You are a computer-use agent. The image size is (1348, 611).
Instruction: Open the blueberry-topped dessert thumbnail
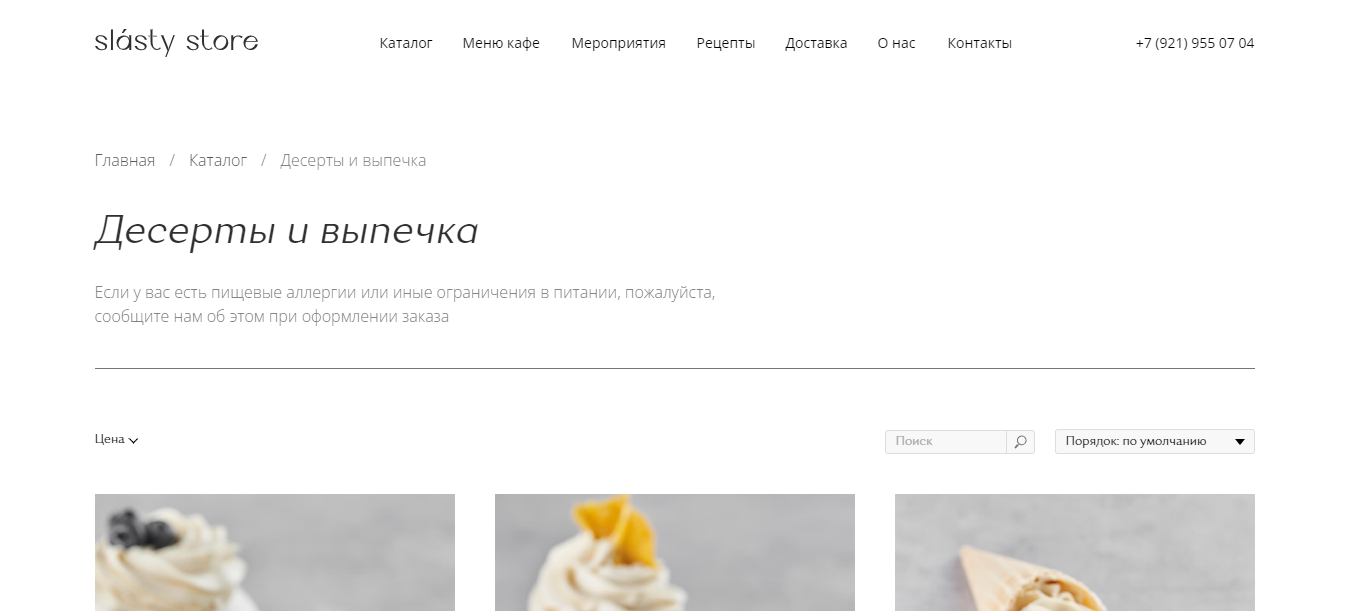pyautogui.click(x=275, y=552)
